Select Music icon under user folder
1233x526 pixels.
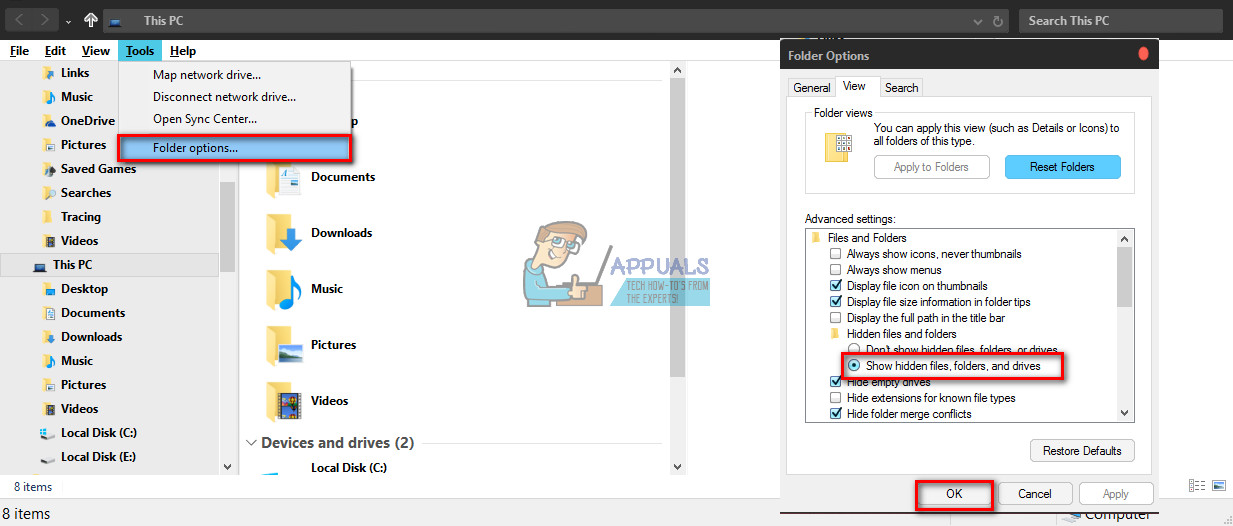point(49,97)
